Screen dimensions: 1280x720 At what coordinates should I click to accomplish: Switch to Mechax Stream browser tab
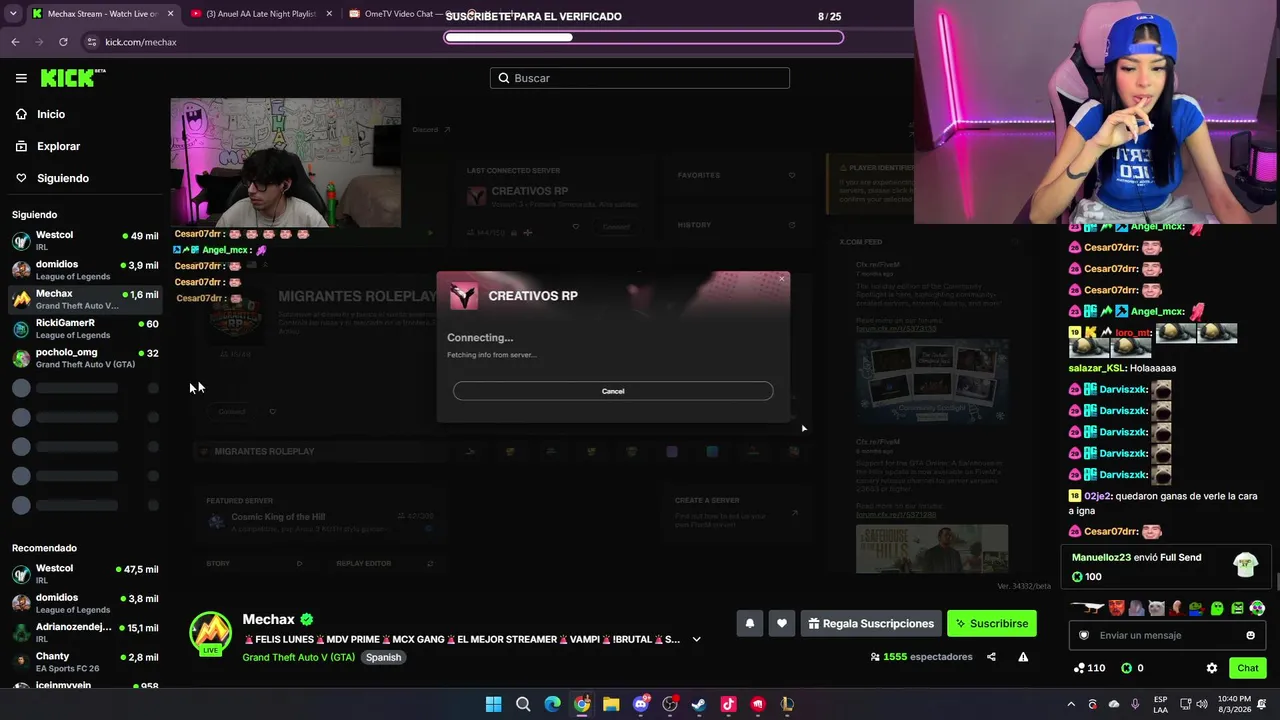[101, 14]
